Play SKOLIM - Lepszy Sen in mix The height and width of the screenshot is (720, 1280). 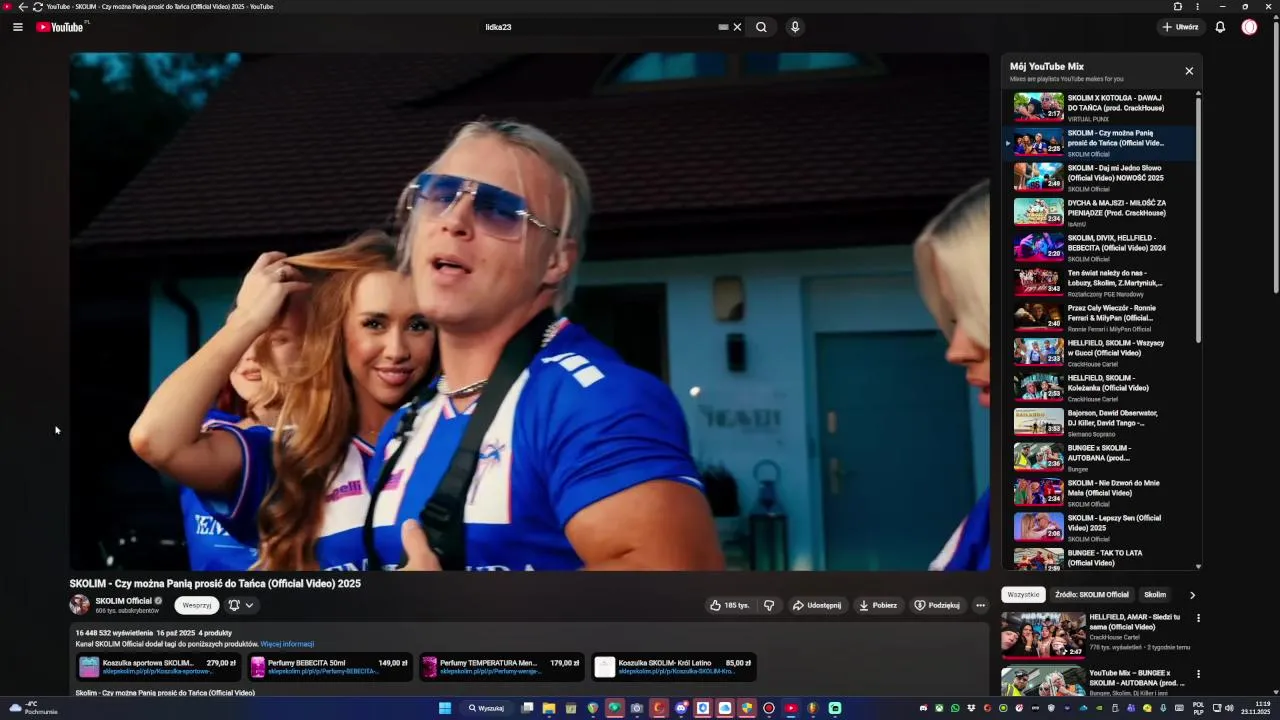1098,528
